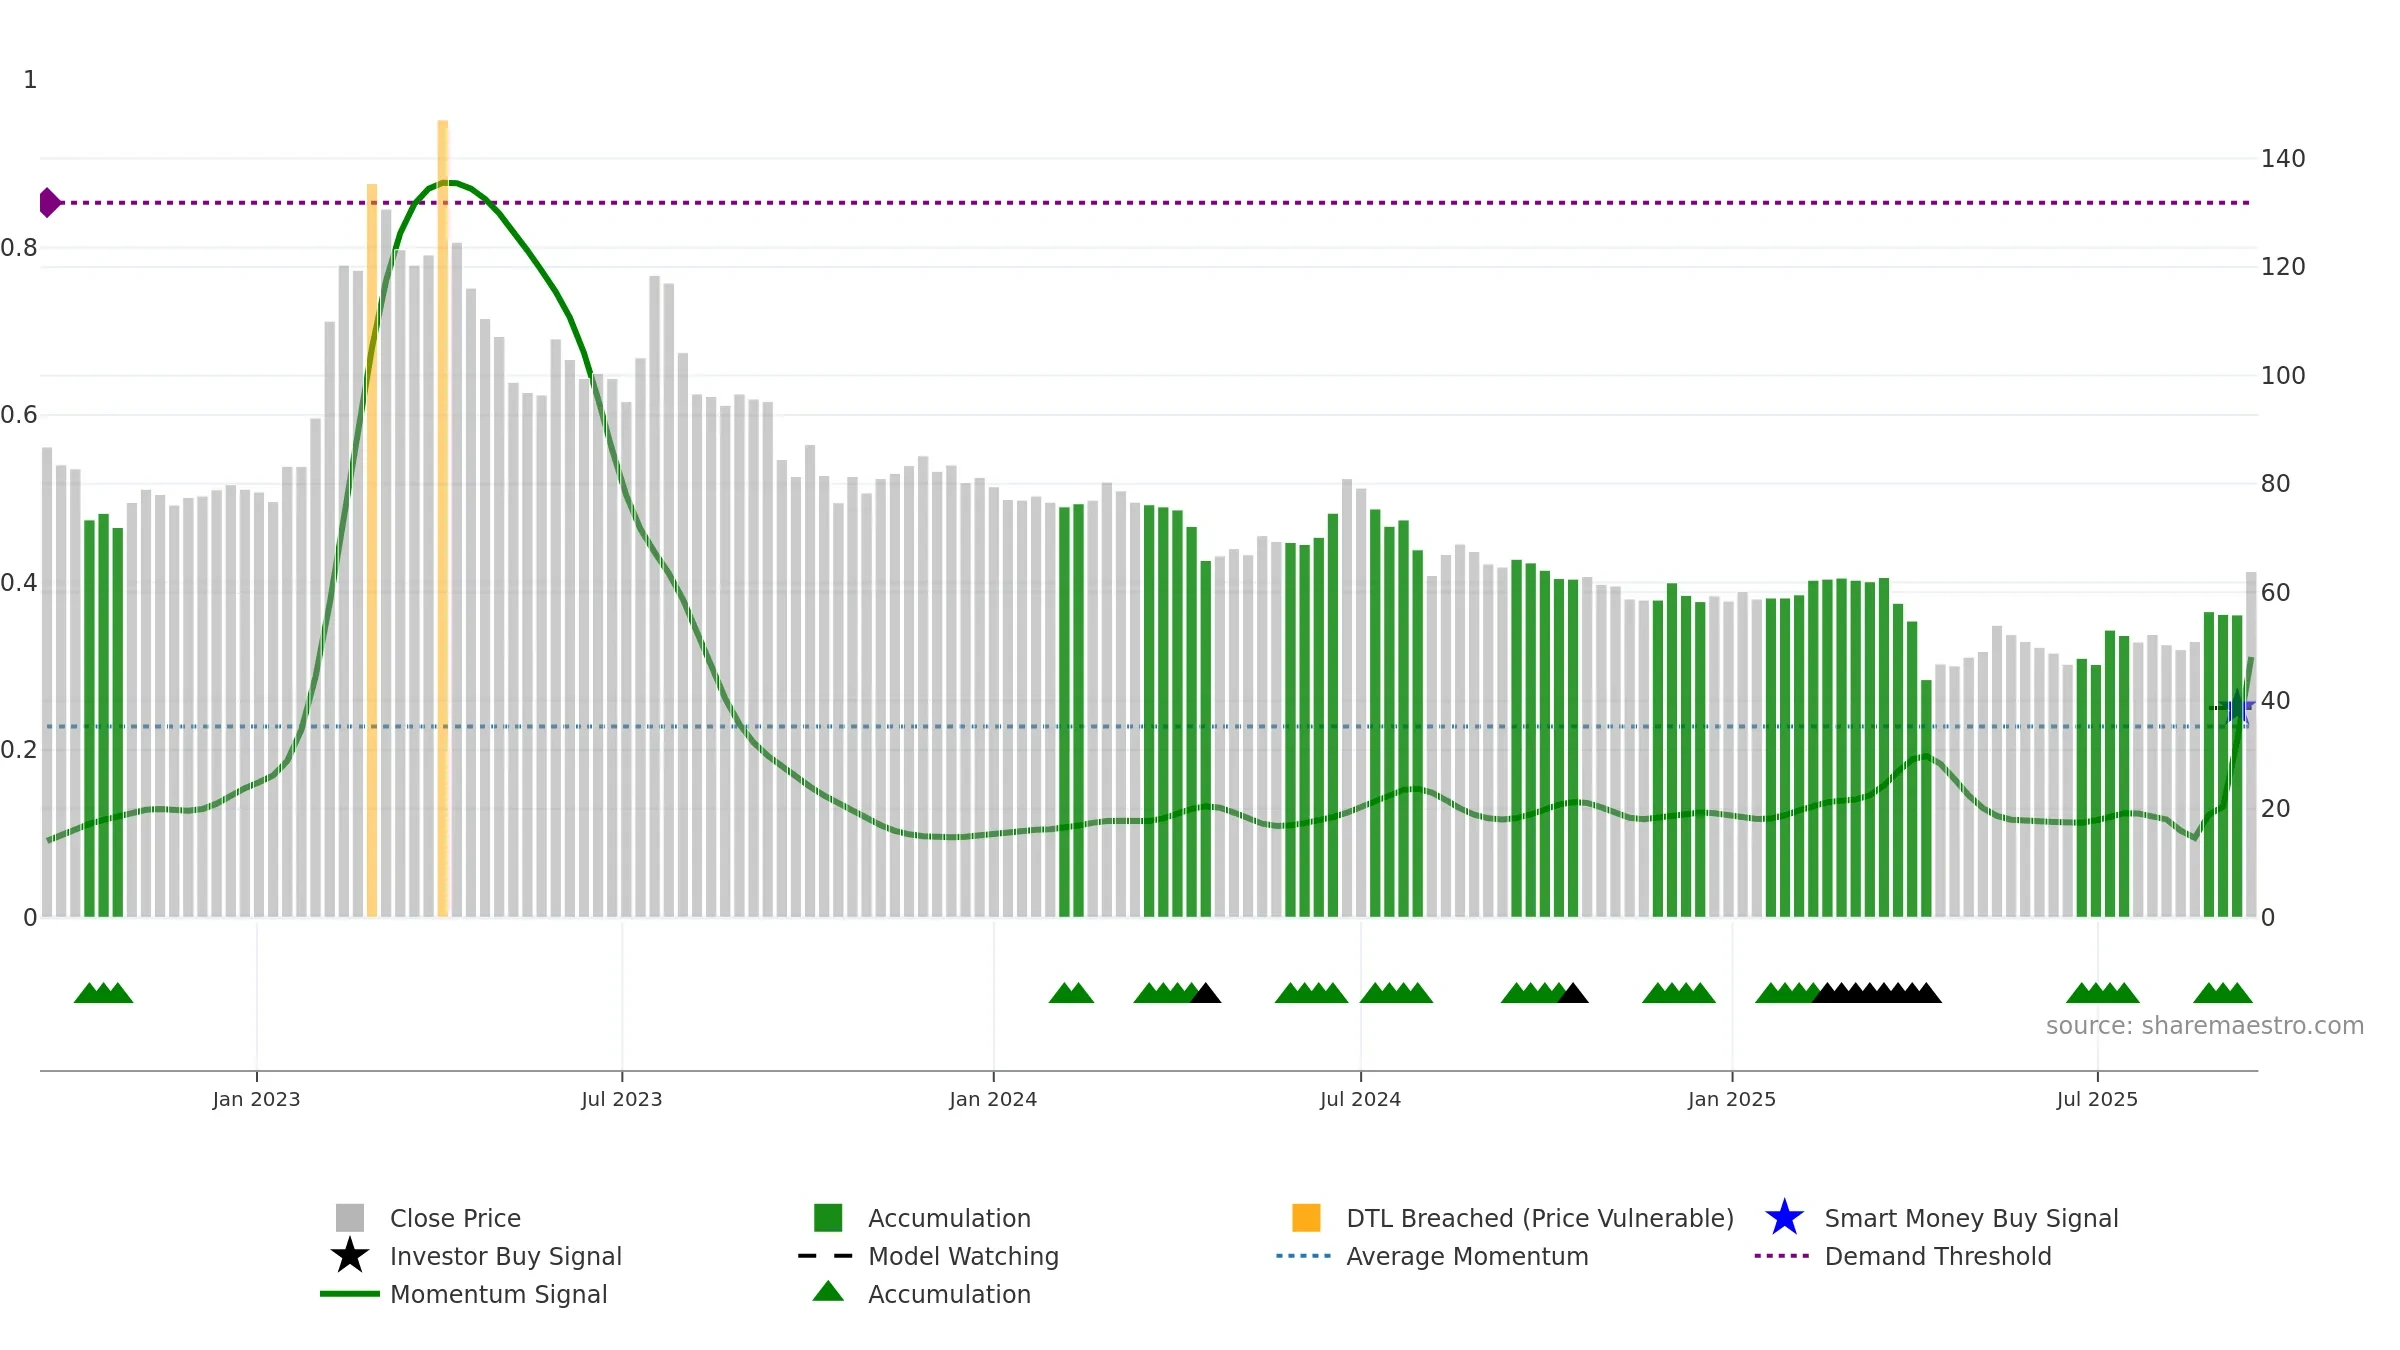Click the purple diamond Demand Threshold marker
Screen dimensions: 2400x1350
49,203
